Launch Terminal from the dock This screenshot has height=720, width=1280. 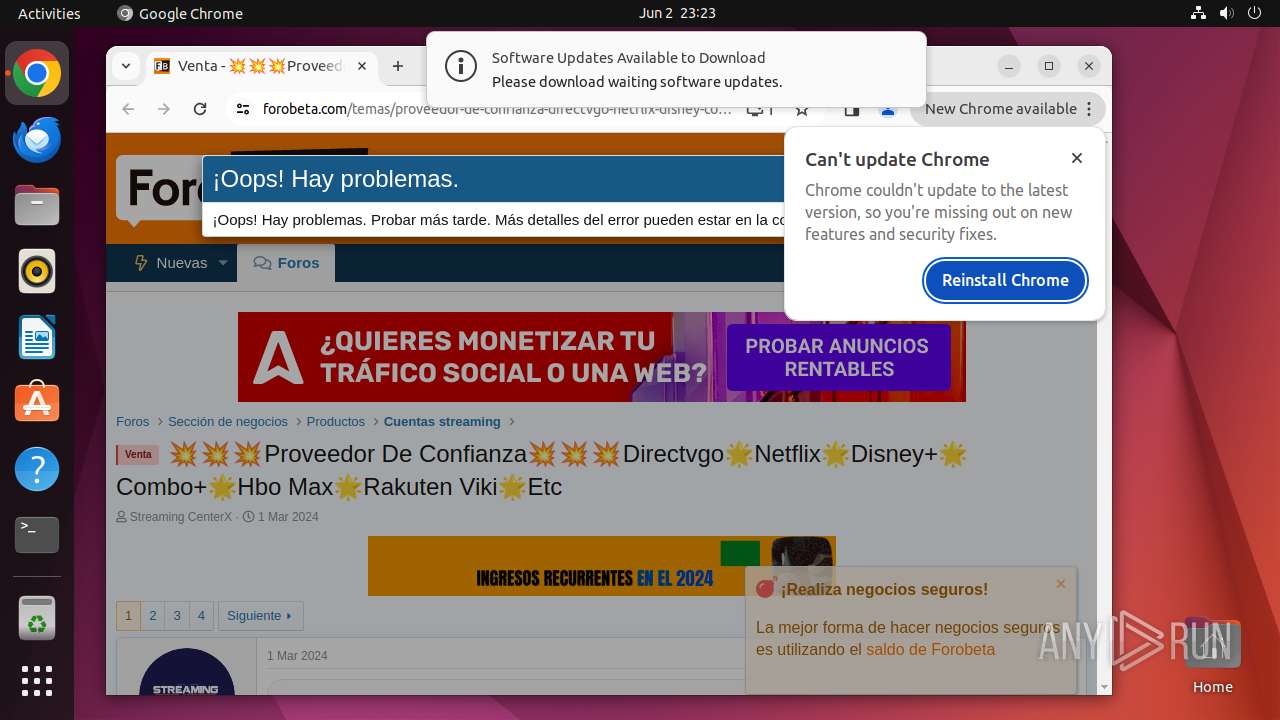[37, 535]
